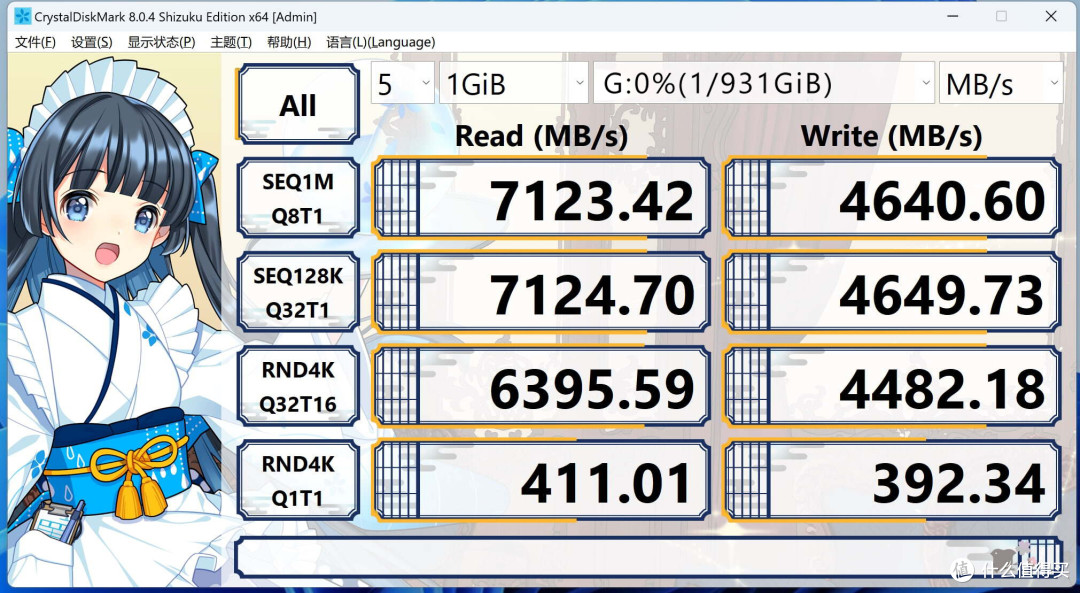Expand the test count dropdown showing 5
This screenshot has width=1080, height=593.
click(x=402, y=83)
